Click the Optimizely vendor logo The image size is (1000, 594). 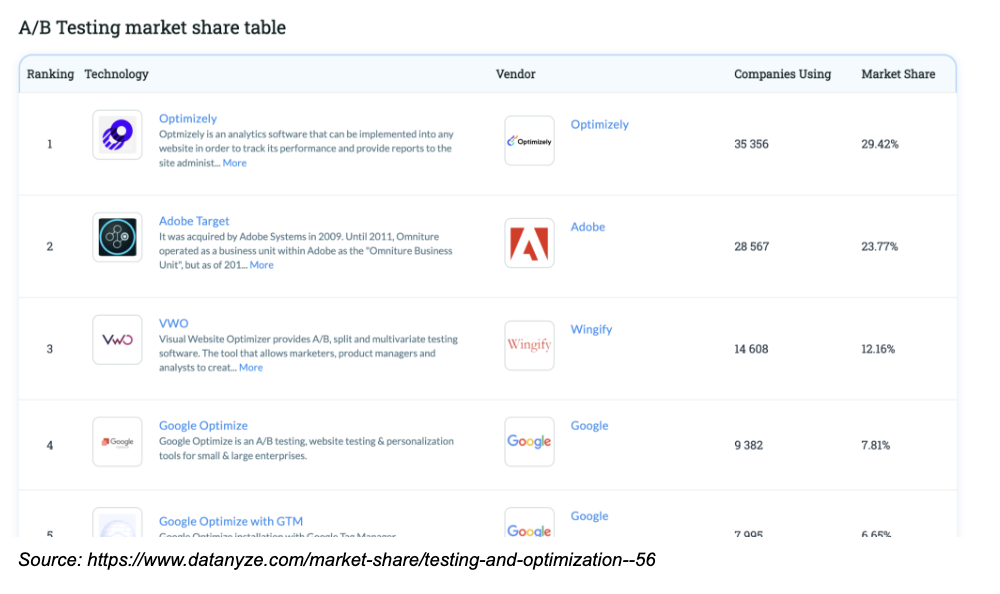[x=529, y=140]
